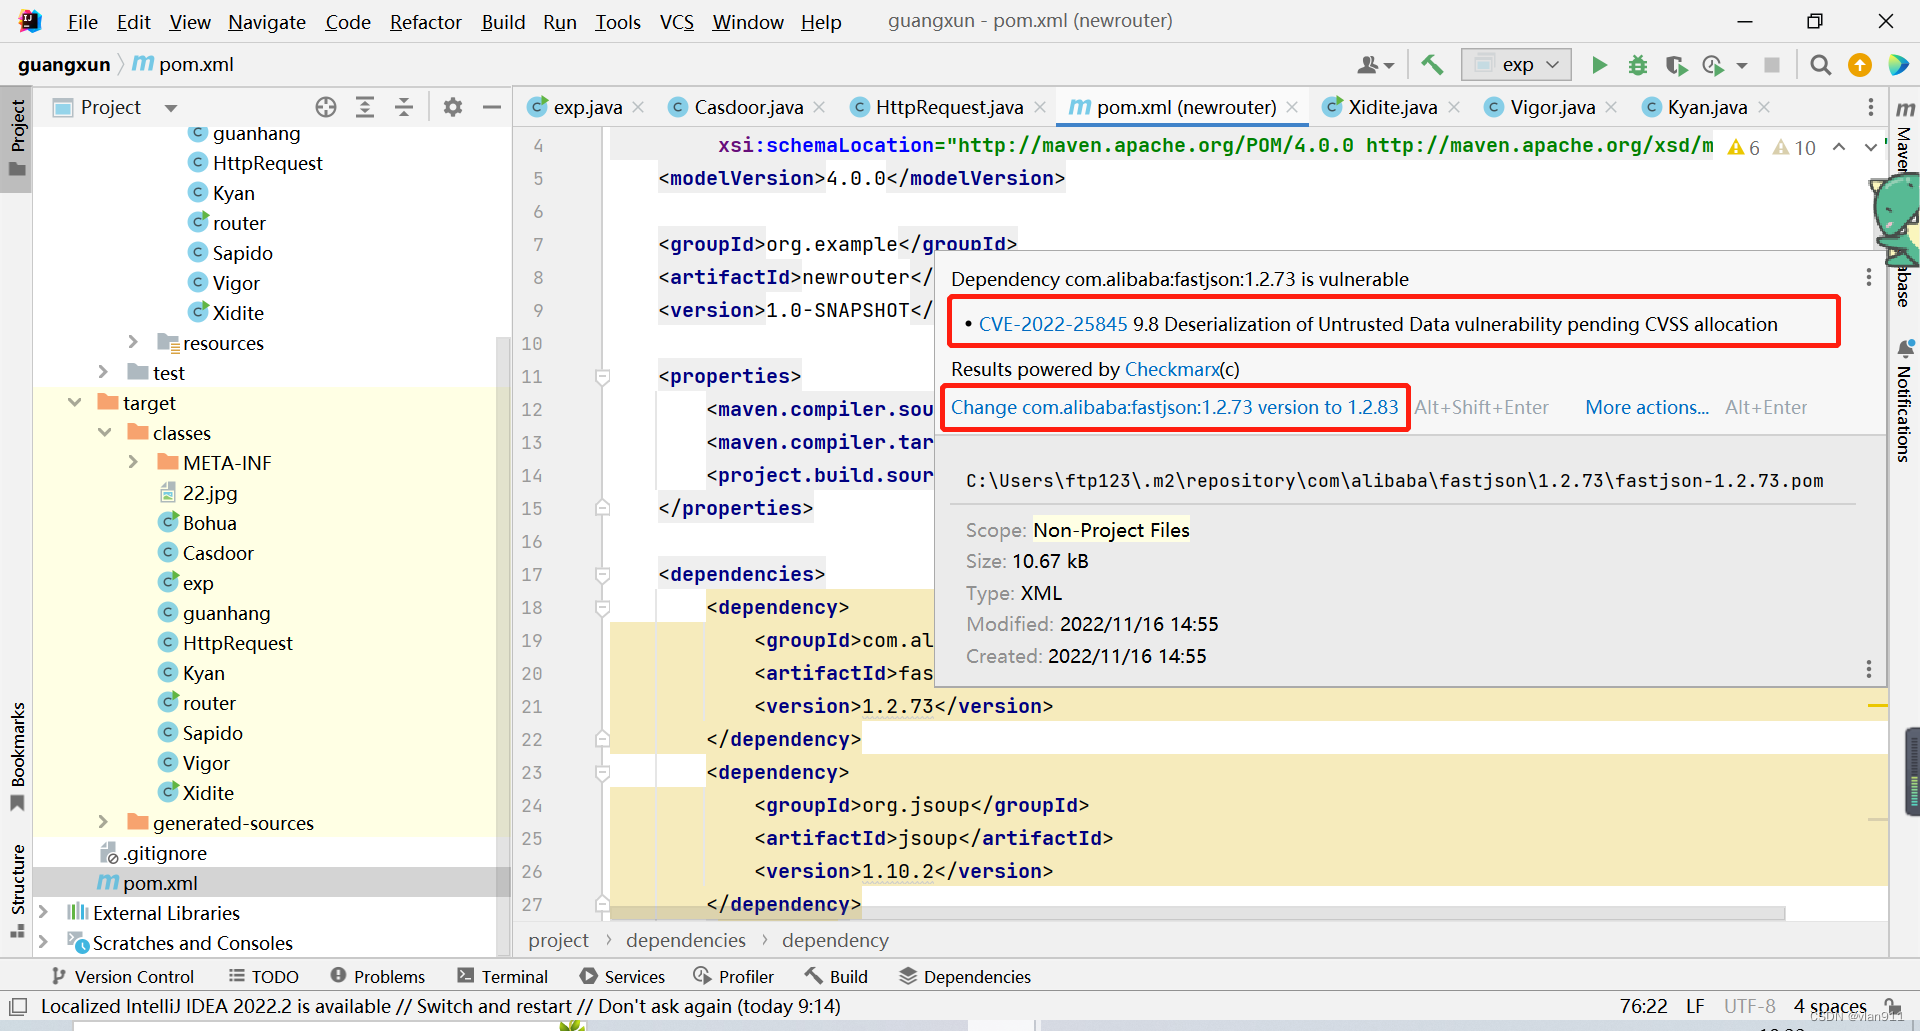Run with coverage shield icon

coord(1676,65)
